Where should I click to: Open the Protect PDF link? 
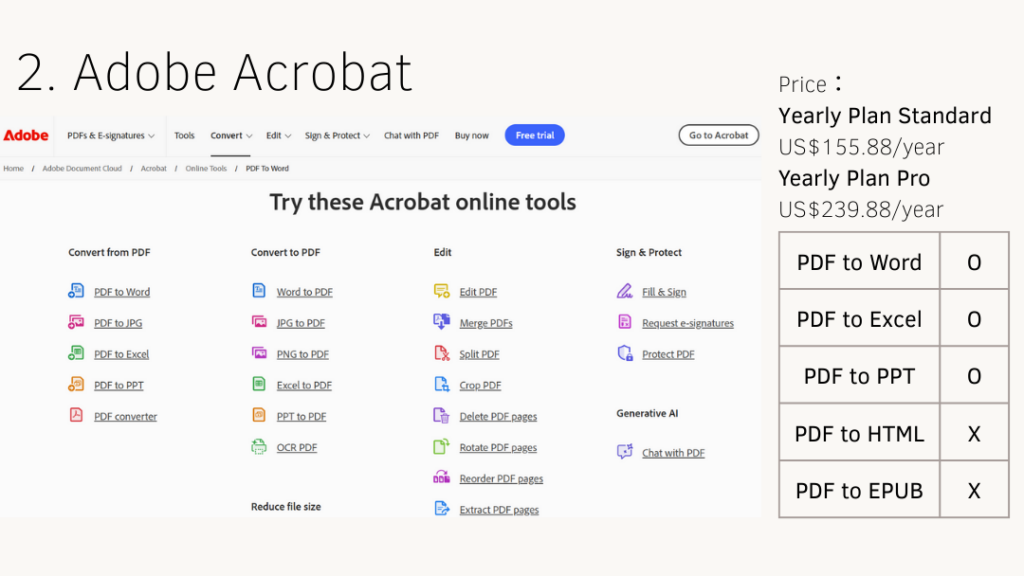tap(668, 354)
